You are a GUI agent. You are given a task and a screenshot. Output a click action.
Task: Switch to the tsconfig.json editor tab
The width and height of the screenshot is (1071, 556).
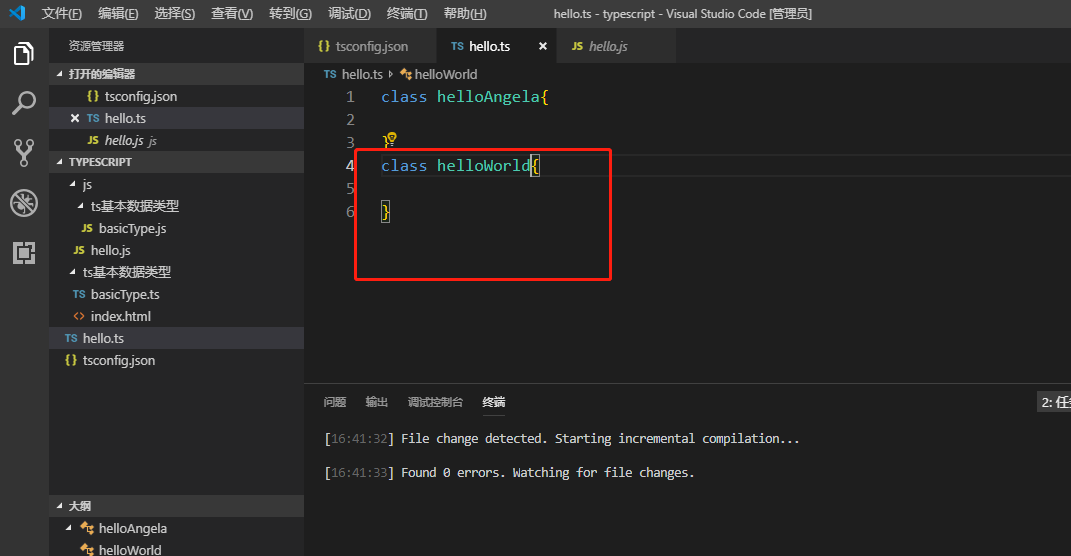[x=370, y=46]
